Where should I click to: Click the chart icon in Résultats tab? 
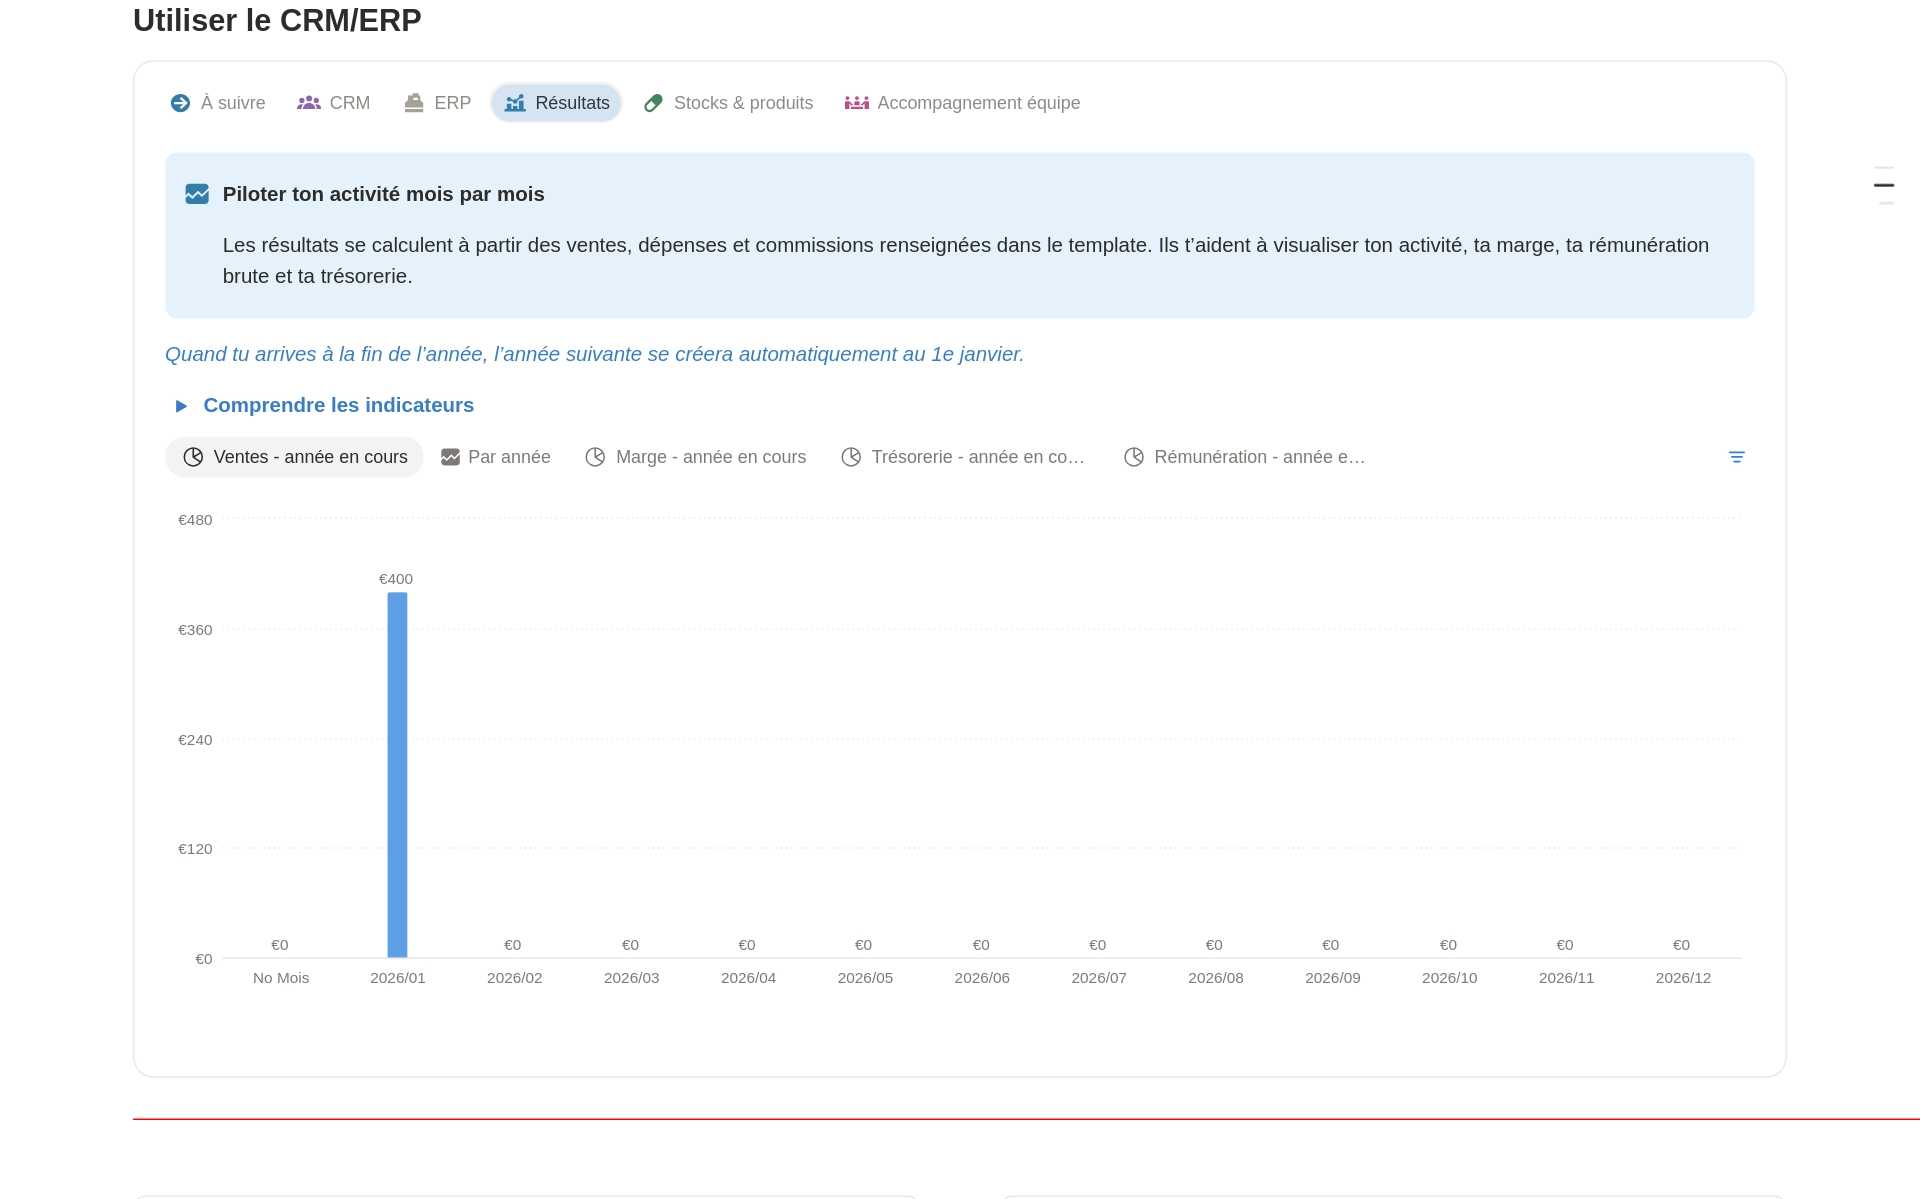(x=515, y=103)
